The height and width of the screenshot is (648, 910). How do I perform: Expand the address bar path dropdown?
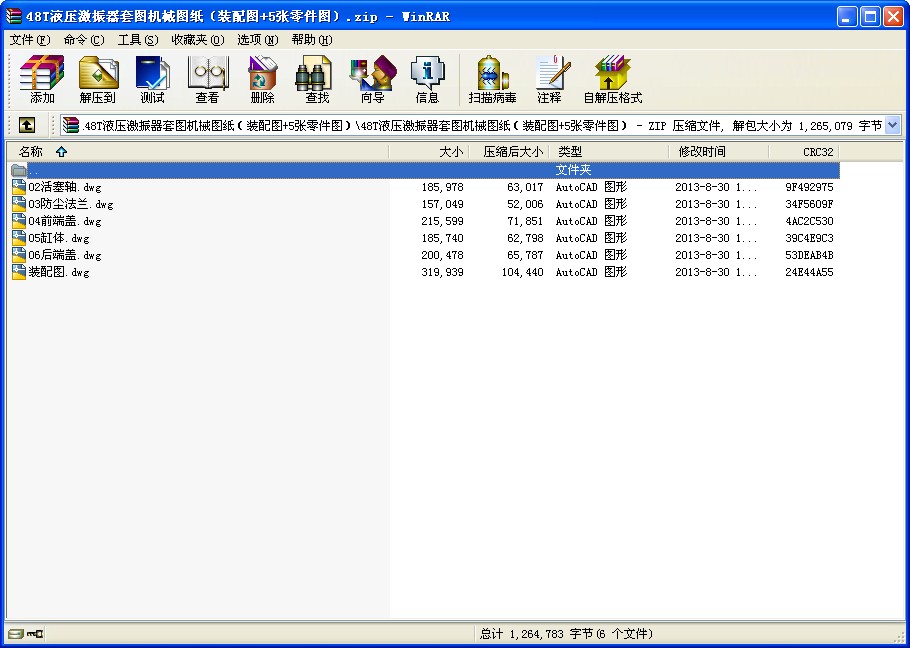tap(893, 125)
